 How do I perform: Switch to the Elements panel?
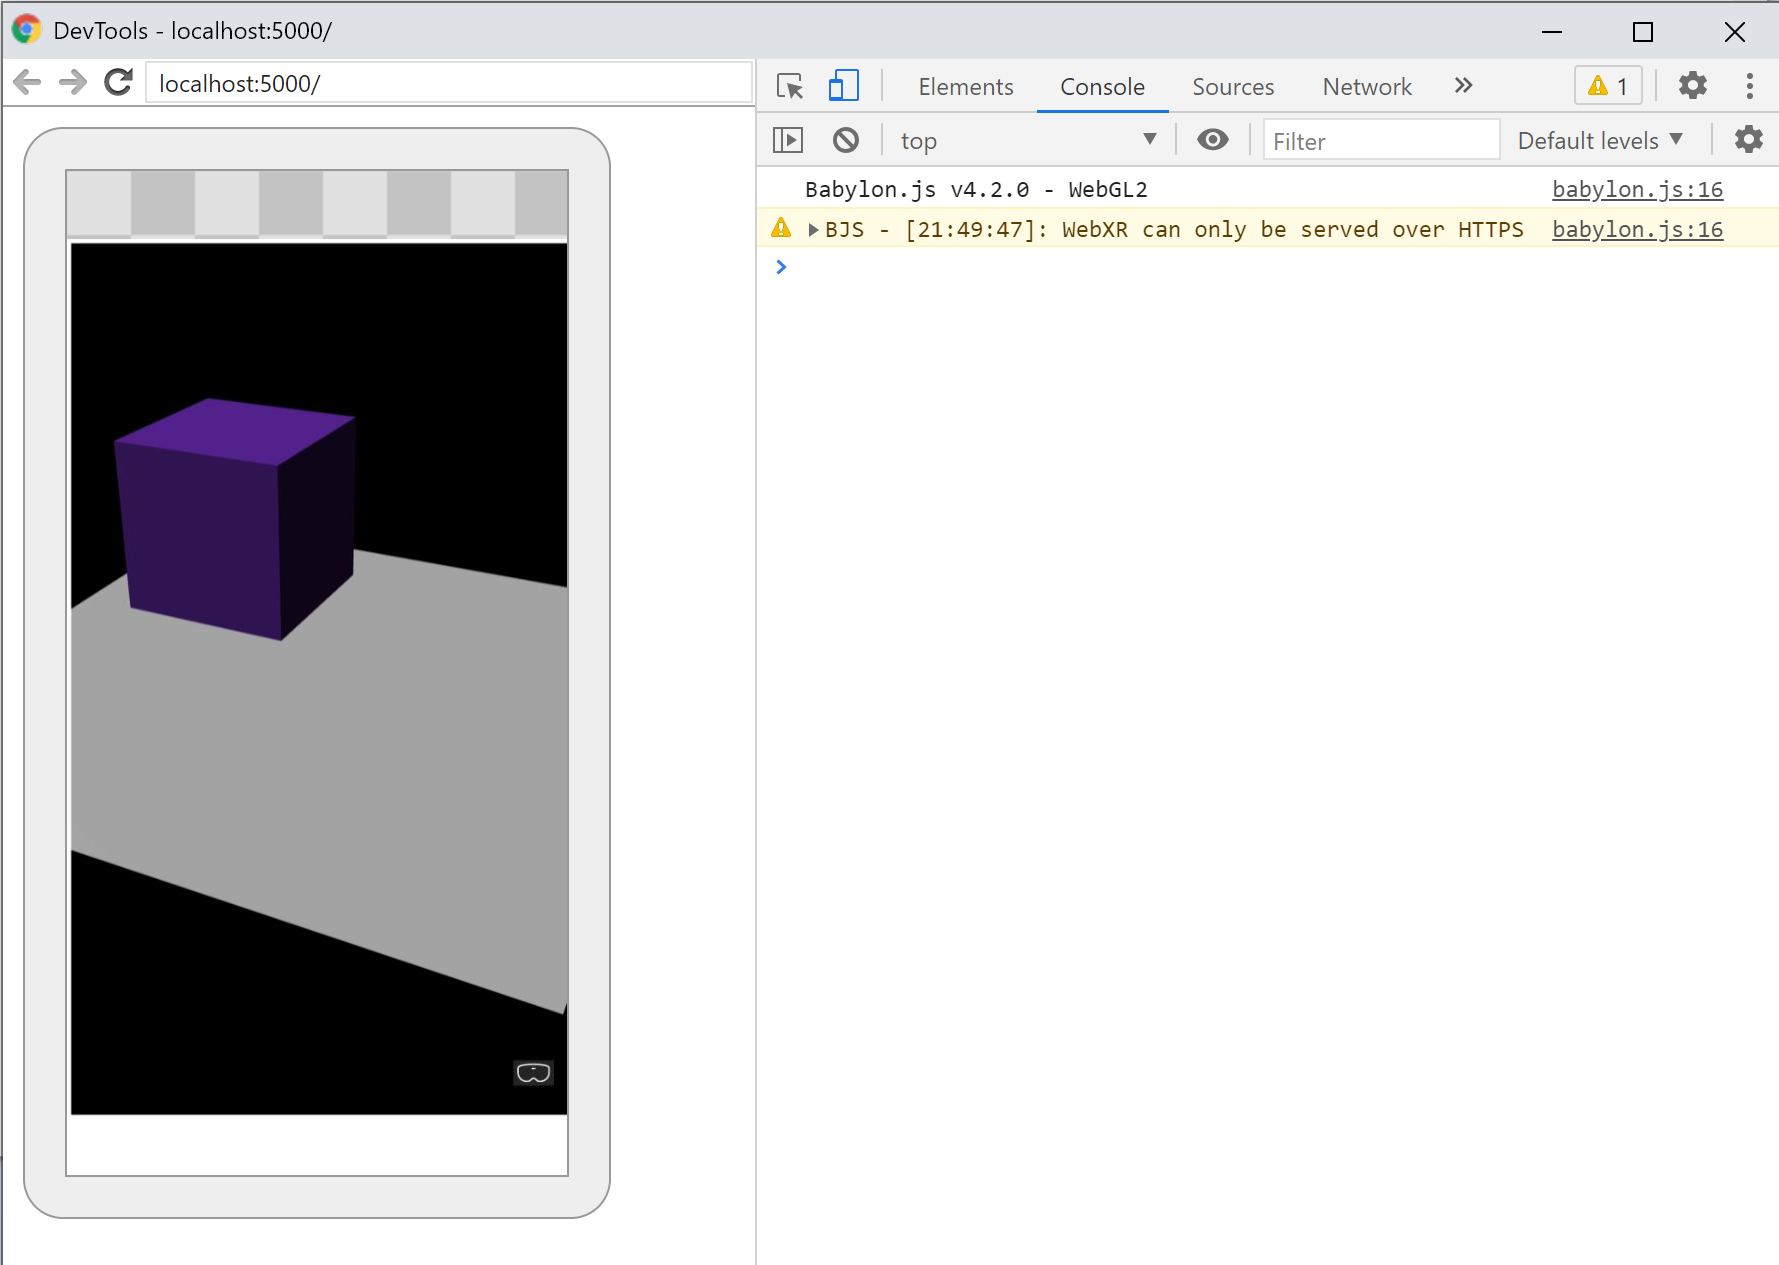(964, 87)
